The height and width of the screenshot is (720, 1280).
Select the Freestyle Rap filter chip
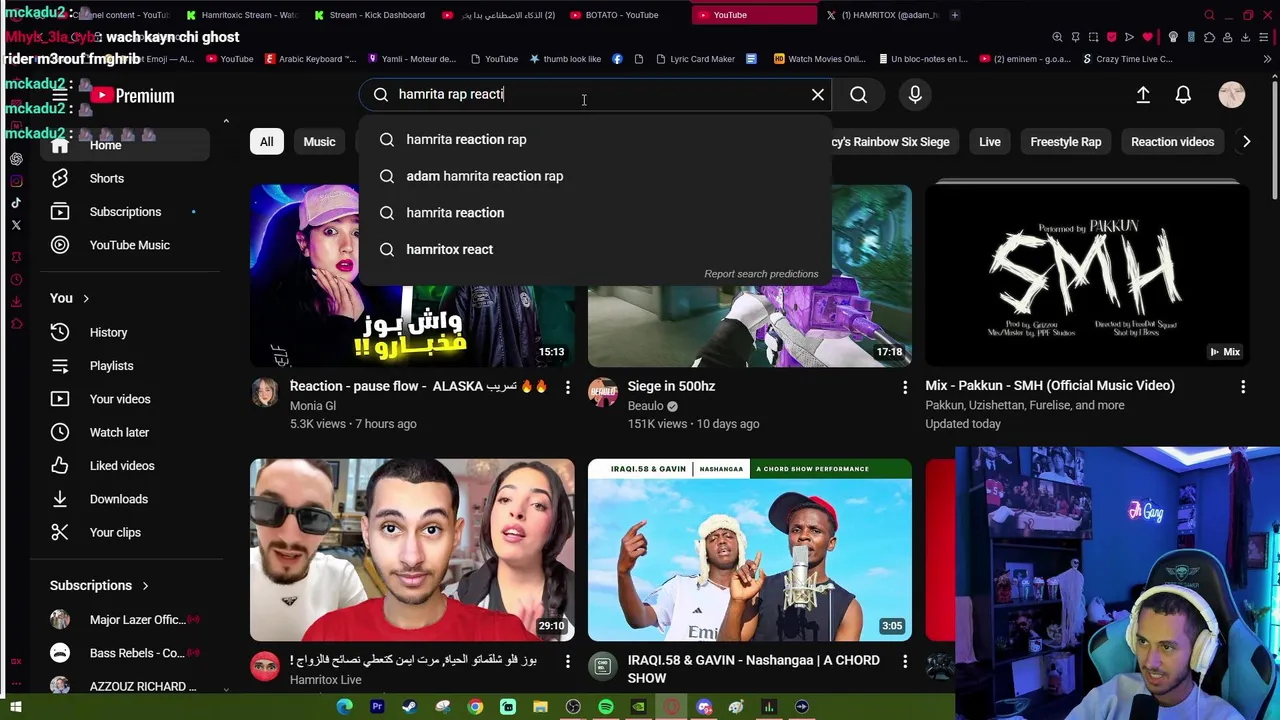[1066, 142]
